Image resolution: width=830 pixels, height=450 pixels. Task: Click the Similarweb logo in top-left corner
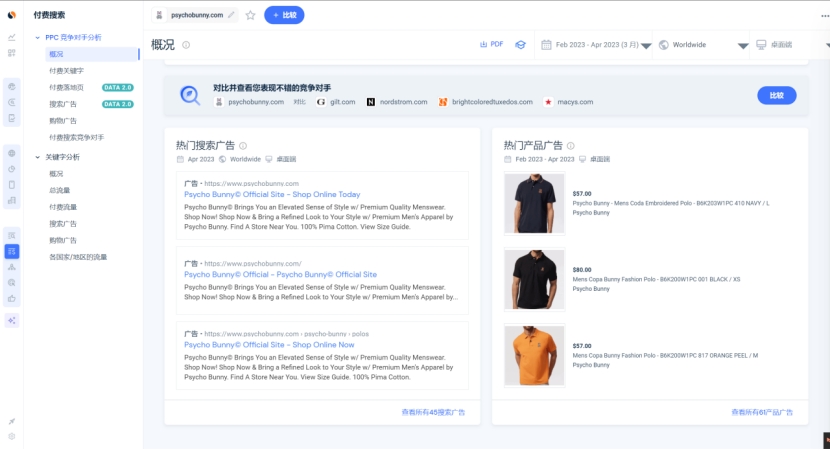(12, 14)
